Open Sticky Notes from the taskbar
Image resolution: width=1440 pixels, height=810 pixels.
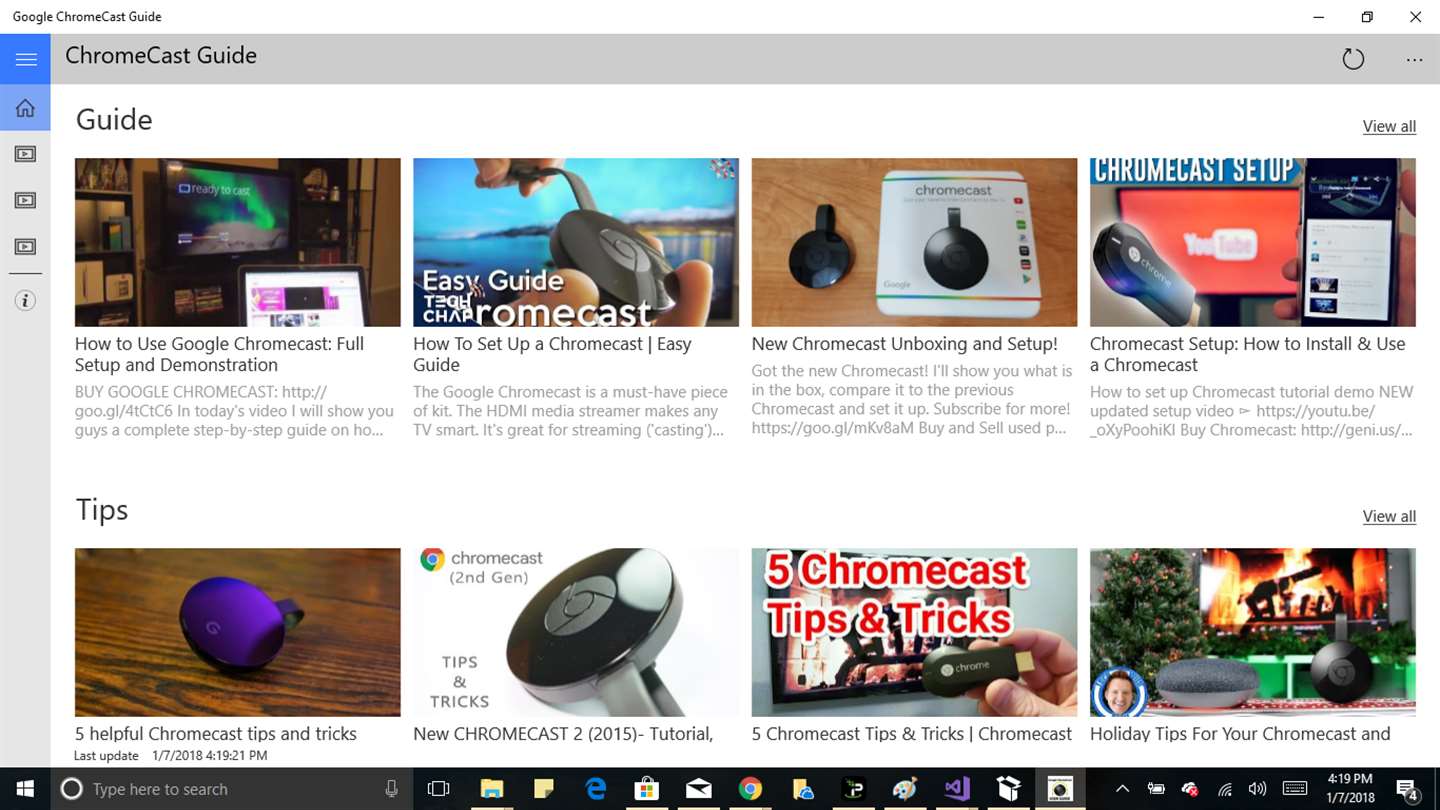tap(543, 789)
